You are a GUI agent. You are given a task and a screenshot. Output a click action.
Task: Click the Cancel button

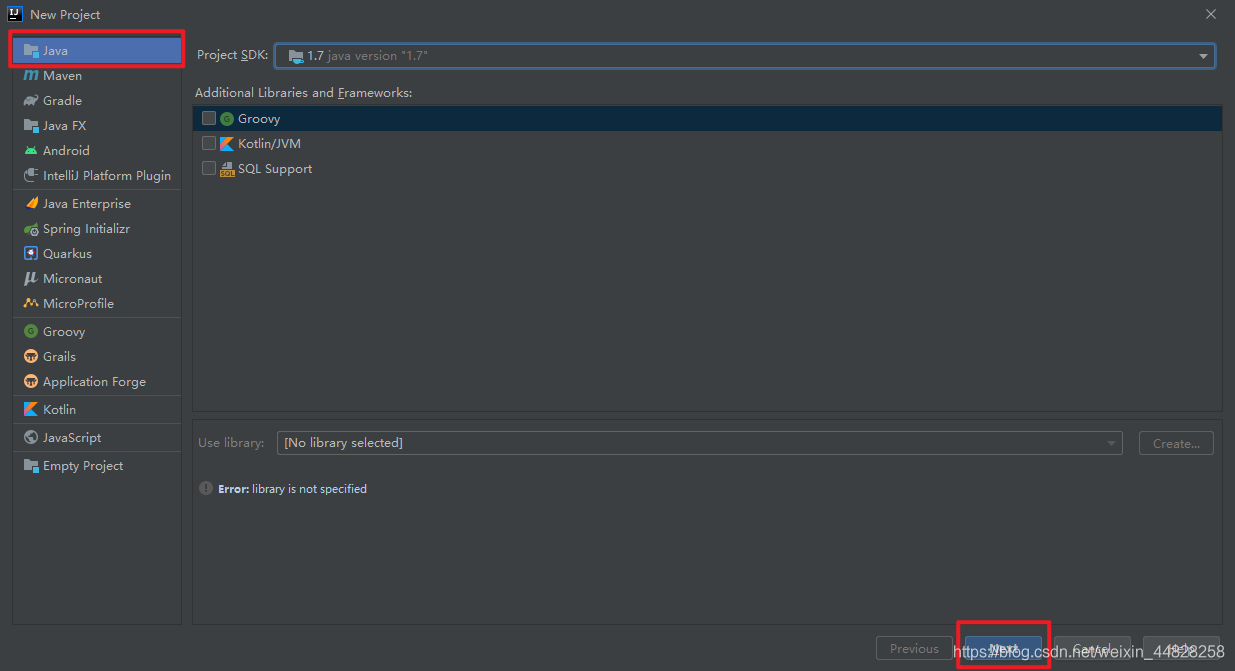(x=1092, y=648)
